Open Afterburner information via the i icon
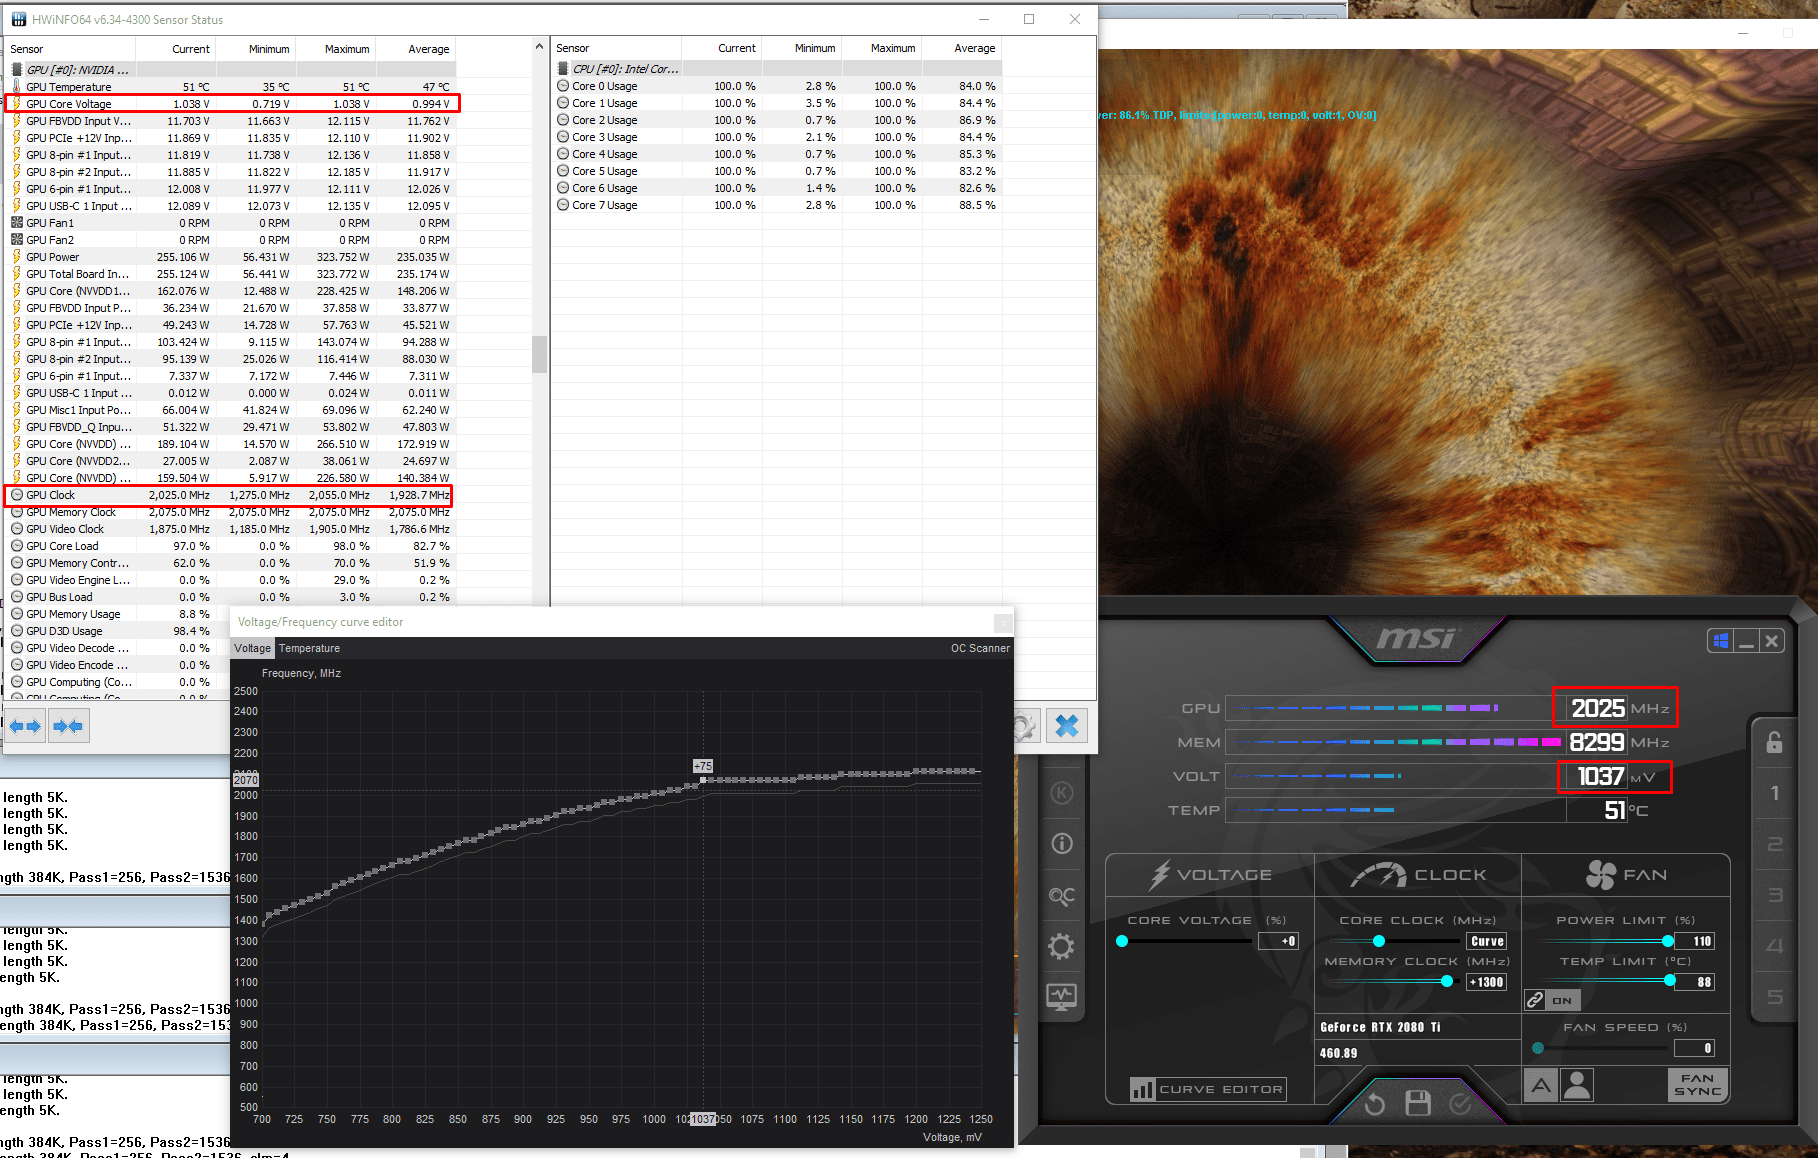The image size is (1818, 1158). coord(1062,844)
